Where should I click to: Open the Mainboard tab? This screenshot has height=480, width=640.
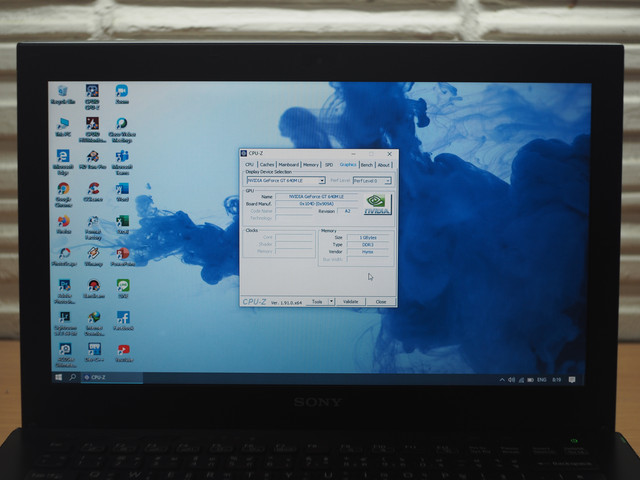click(x=289, y=164)
